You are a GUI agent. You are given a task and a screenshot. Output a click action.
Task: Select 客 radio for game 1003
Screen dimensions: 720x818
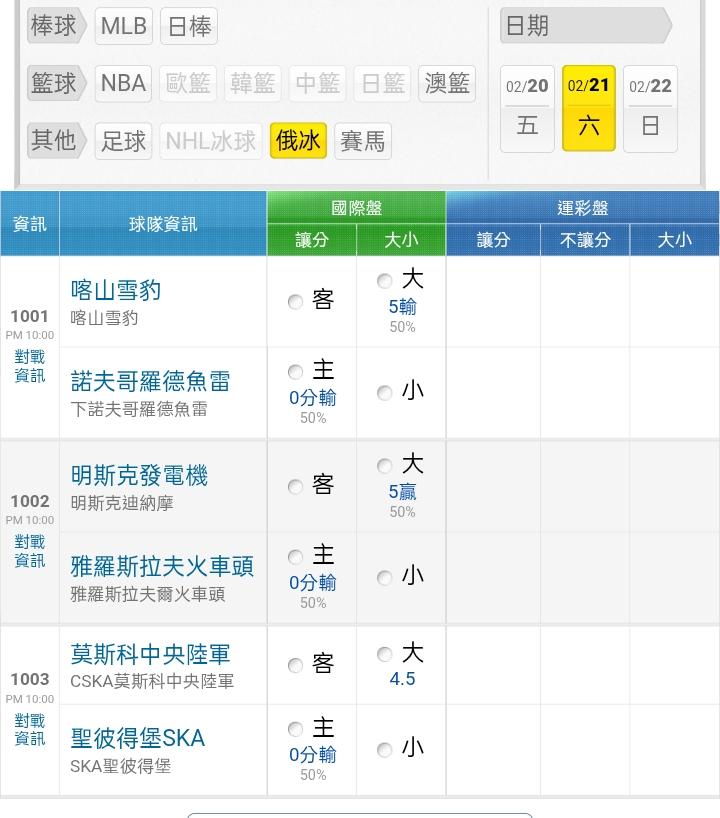[295, 665]
